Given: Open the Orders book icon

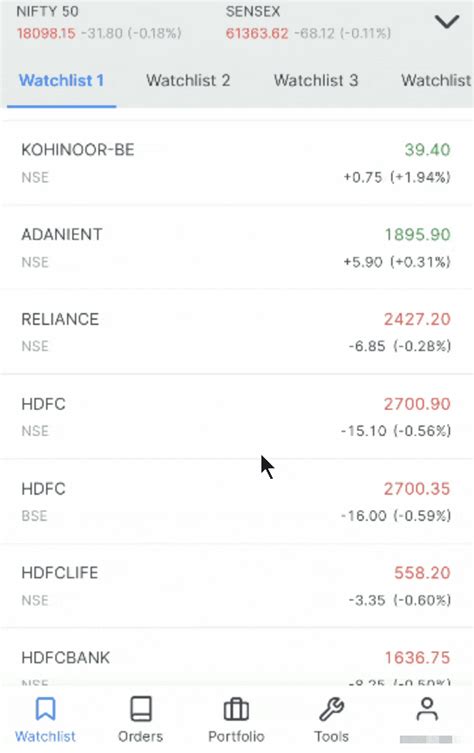Looking at the screenshot, I should (141, 709).
